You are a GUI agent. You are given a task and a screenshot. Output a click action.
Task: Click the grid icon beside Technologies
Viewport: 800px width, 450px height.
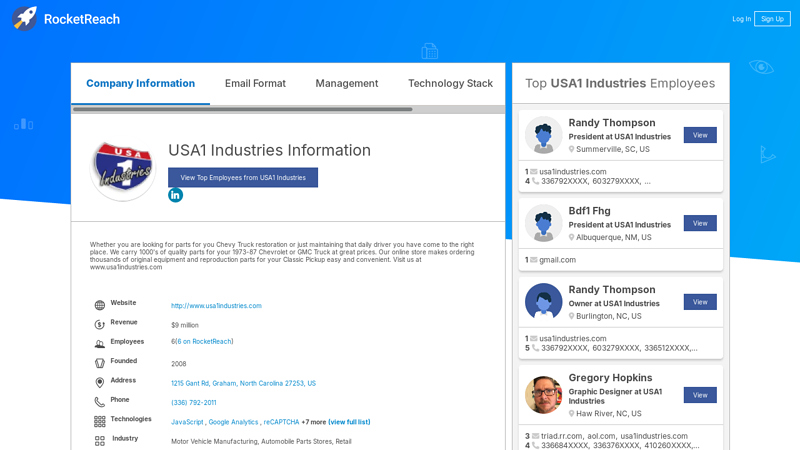99,421
